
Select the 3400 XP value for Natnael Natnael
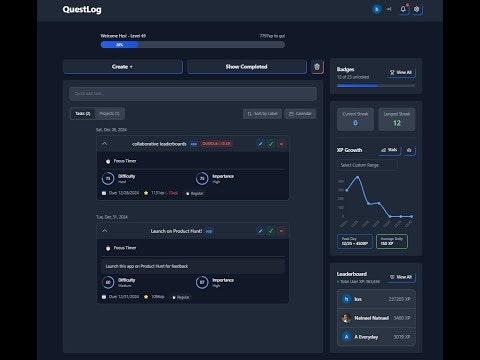point(402,318)
